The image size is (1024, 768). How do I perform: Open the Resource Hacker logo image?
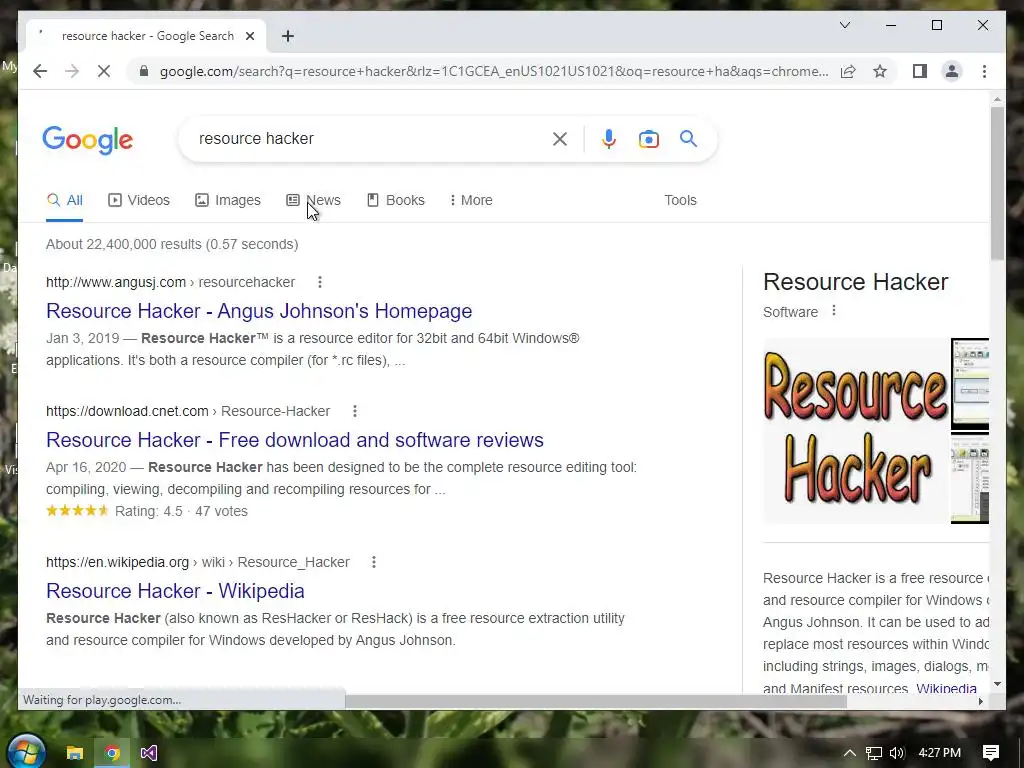[x=856, y=431]
